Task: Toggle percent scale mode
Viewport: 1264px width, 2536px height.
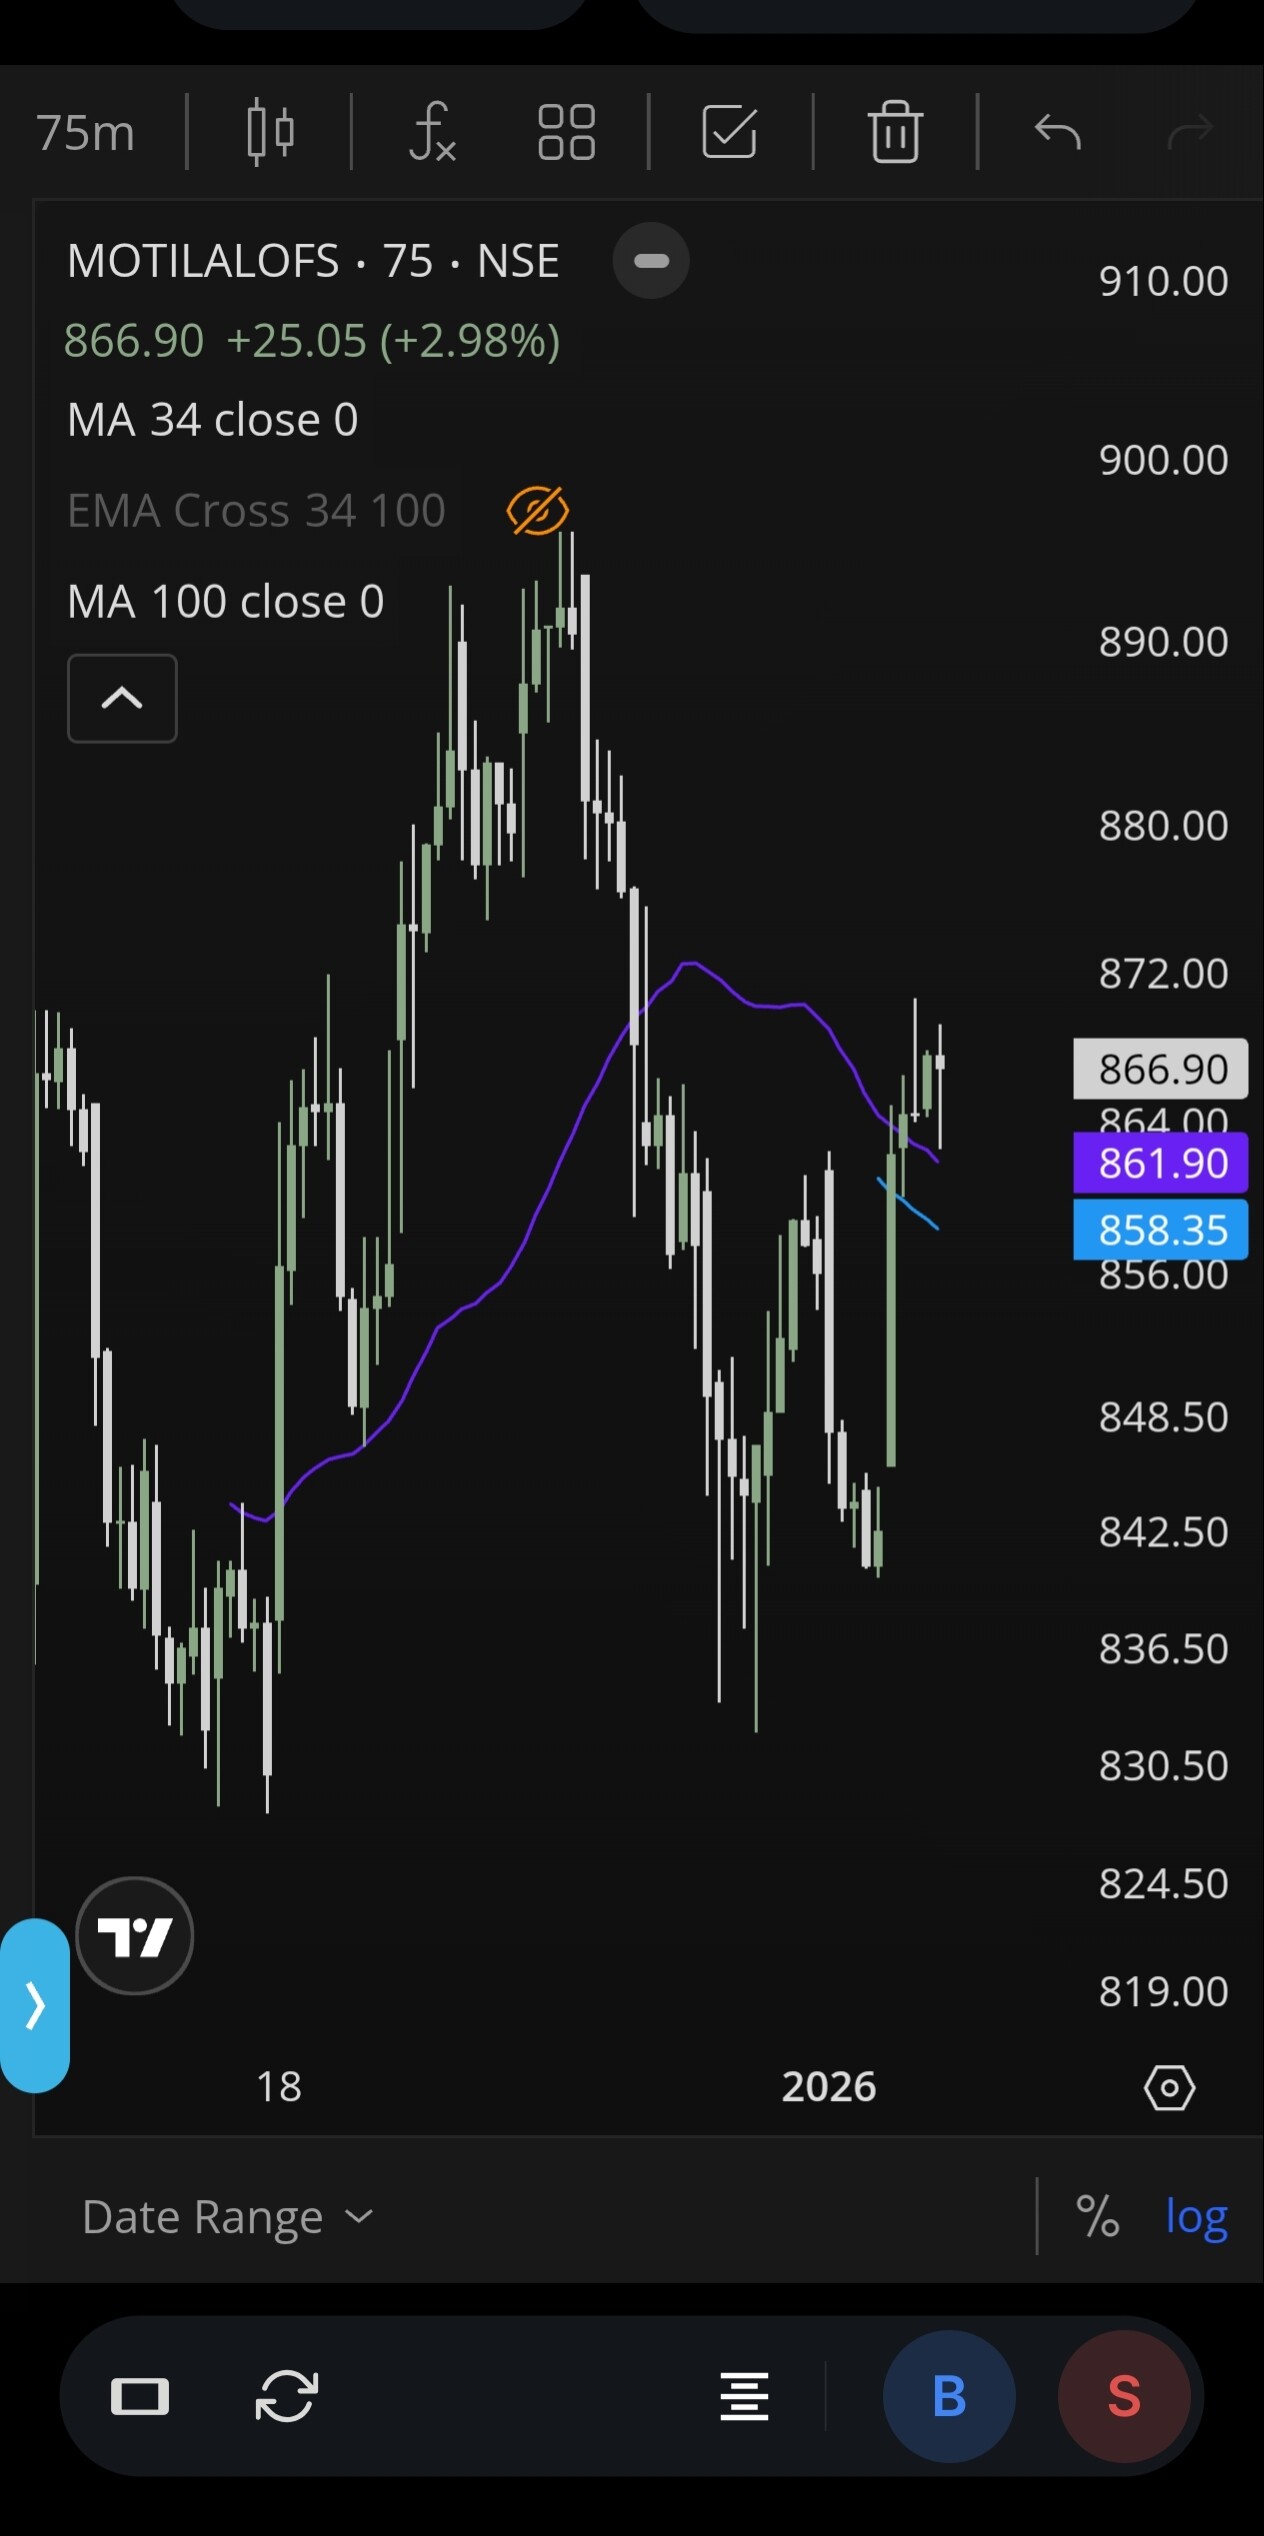Action: click(1097, 2217)
